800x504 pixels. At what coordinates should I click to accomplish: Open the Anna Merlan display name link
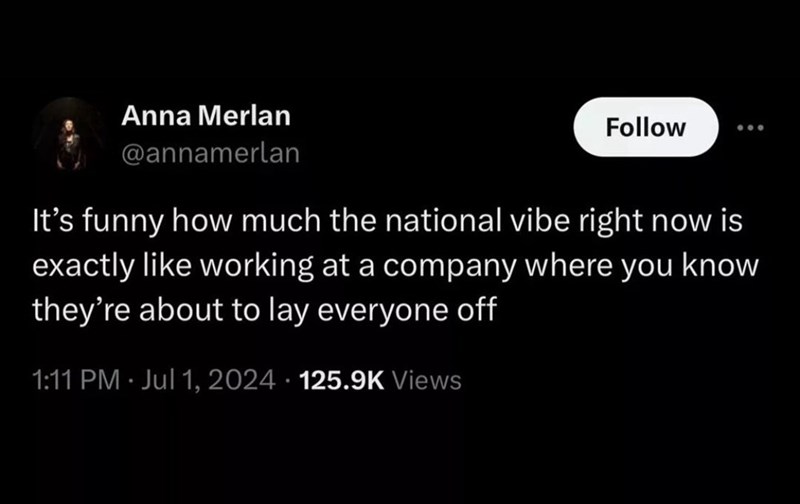coord(206,116)
